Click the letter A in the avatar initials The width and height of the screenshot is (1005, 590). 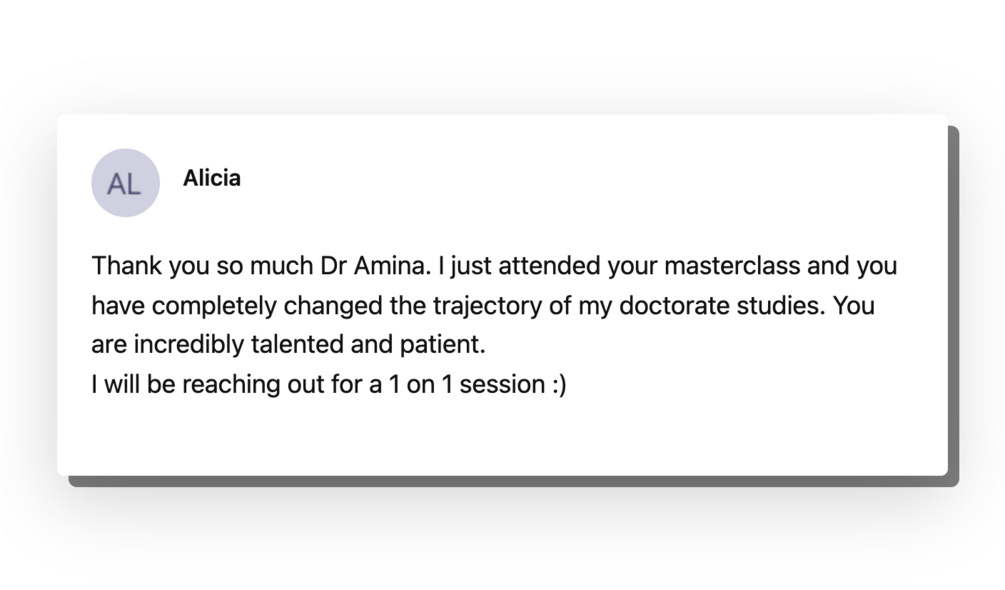[x=116, y=184]
